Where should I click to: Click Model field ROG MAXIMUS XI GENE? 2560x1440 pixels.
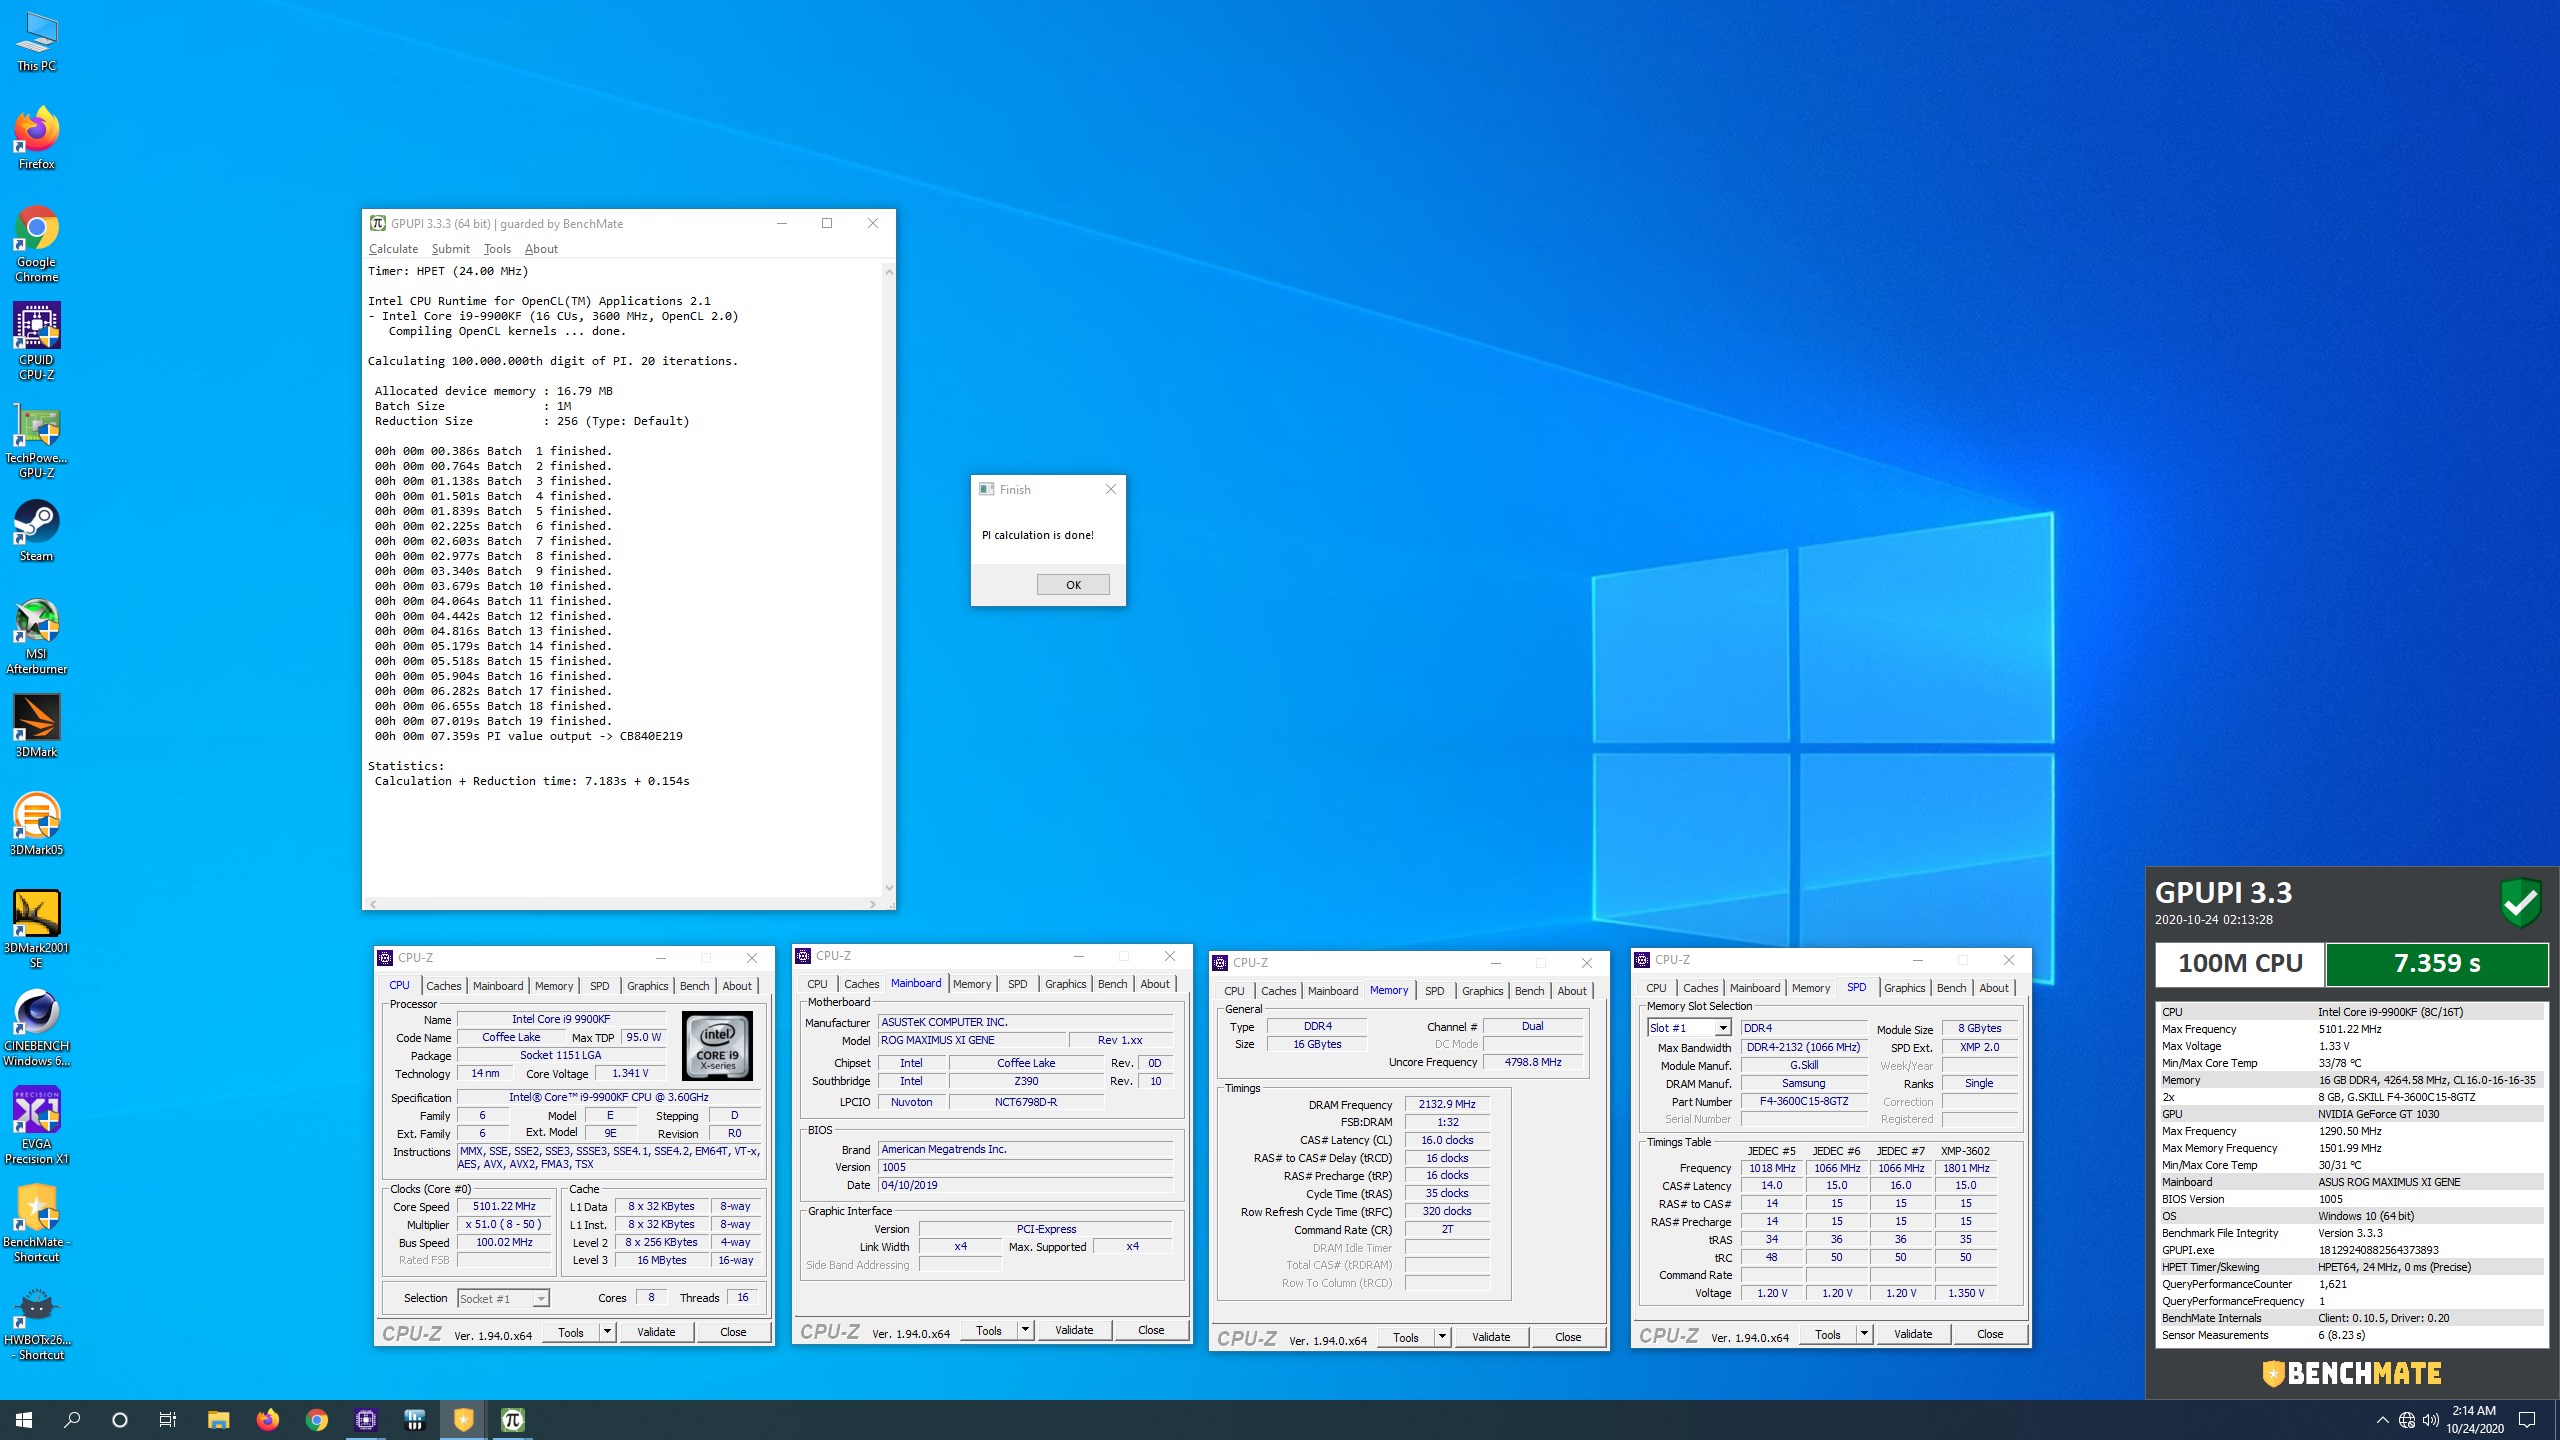click(x=972, y=1040)
